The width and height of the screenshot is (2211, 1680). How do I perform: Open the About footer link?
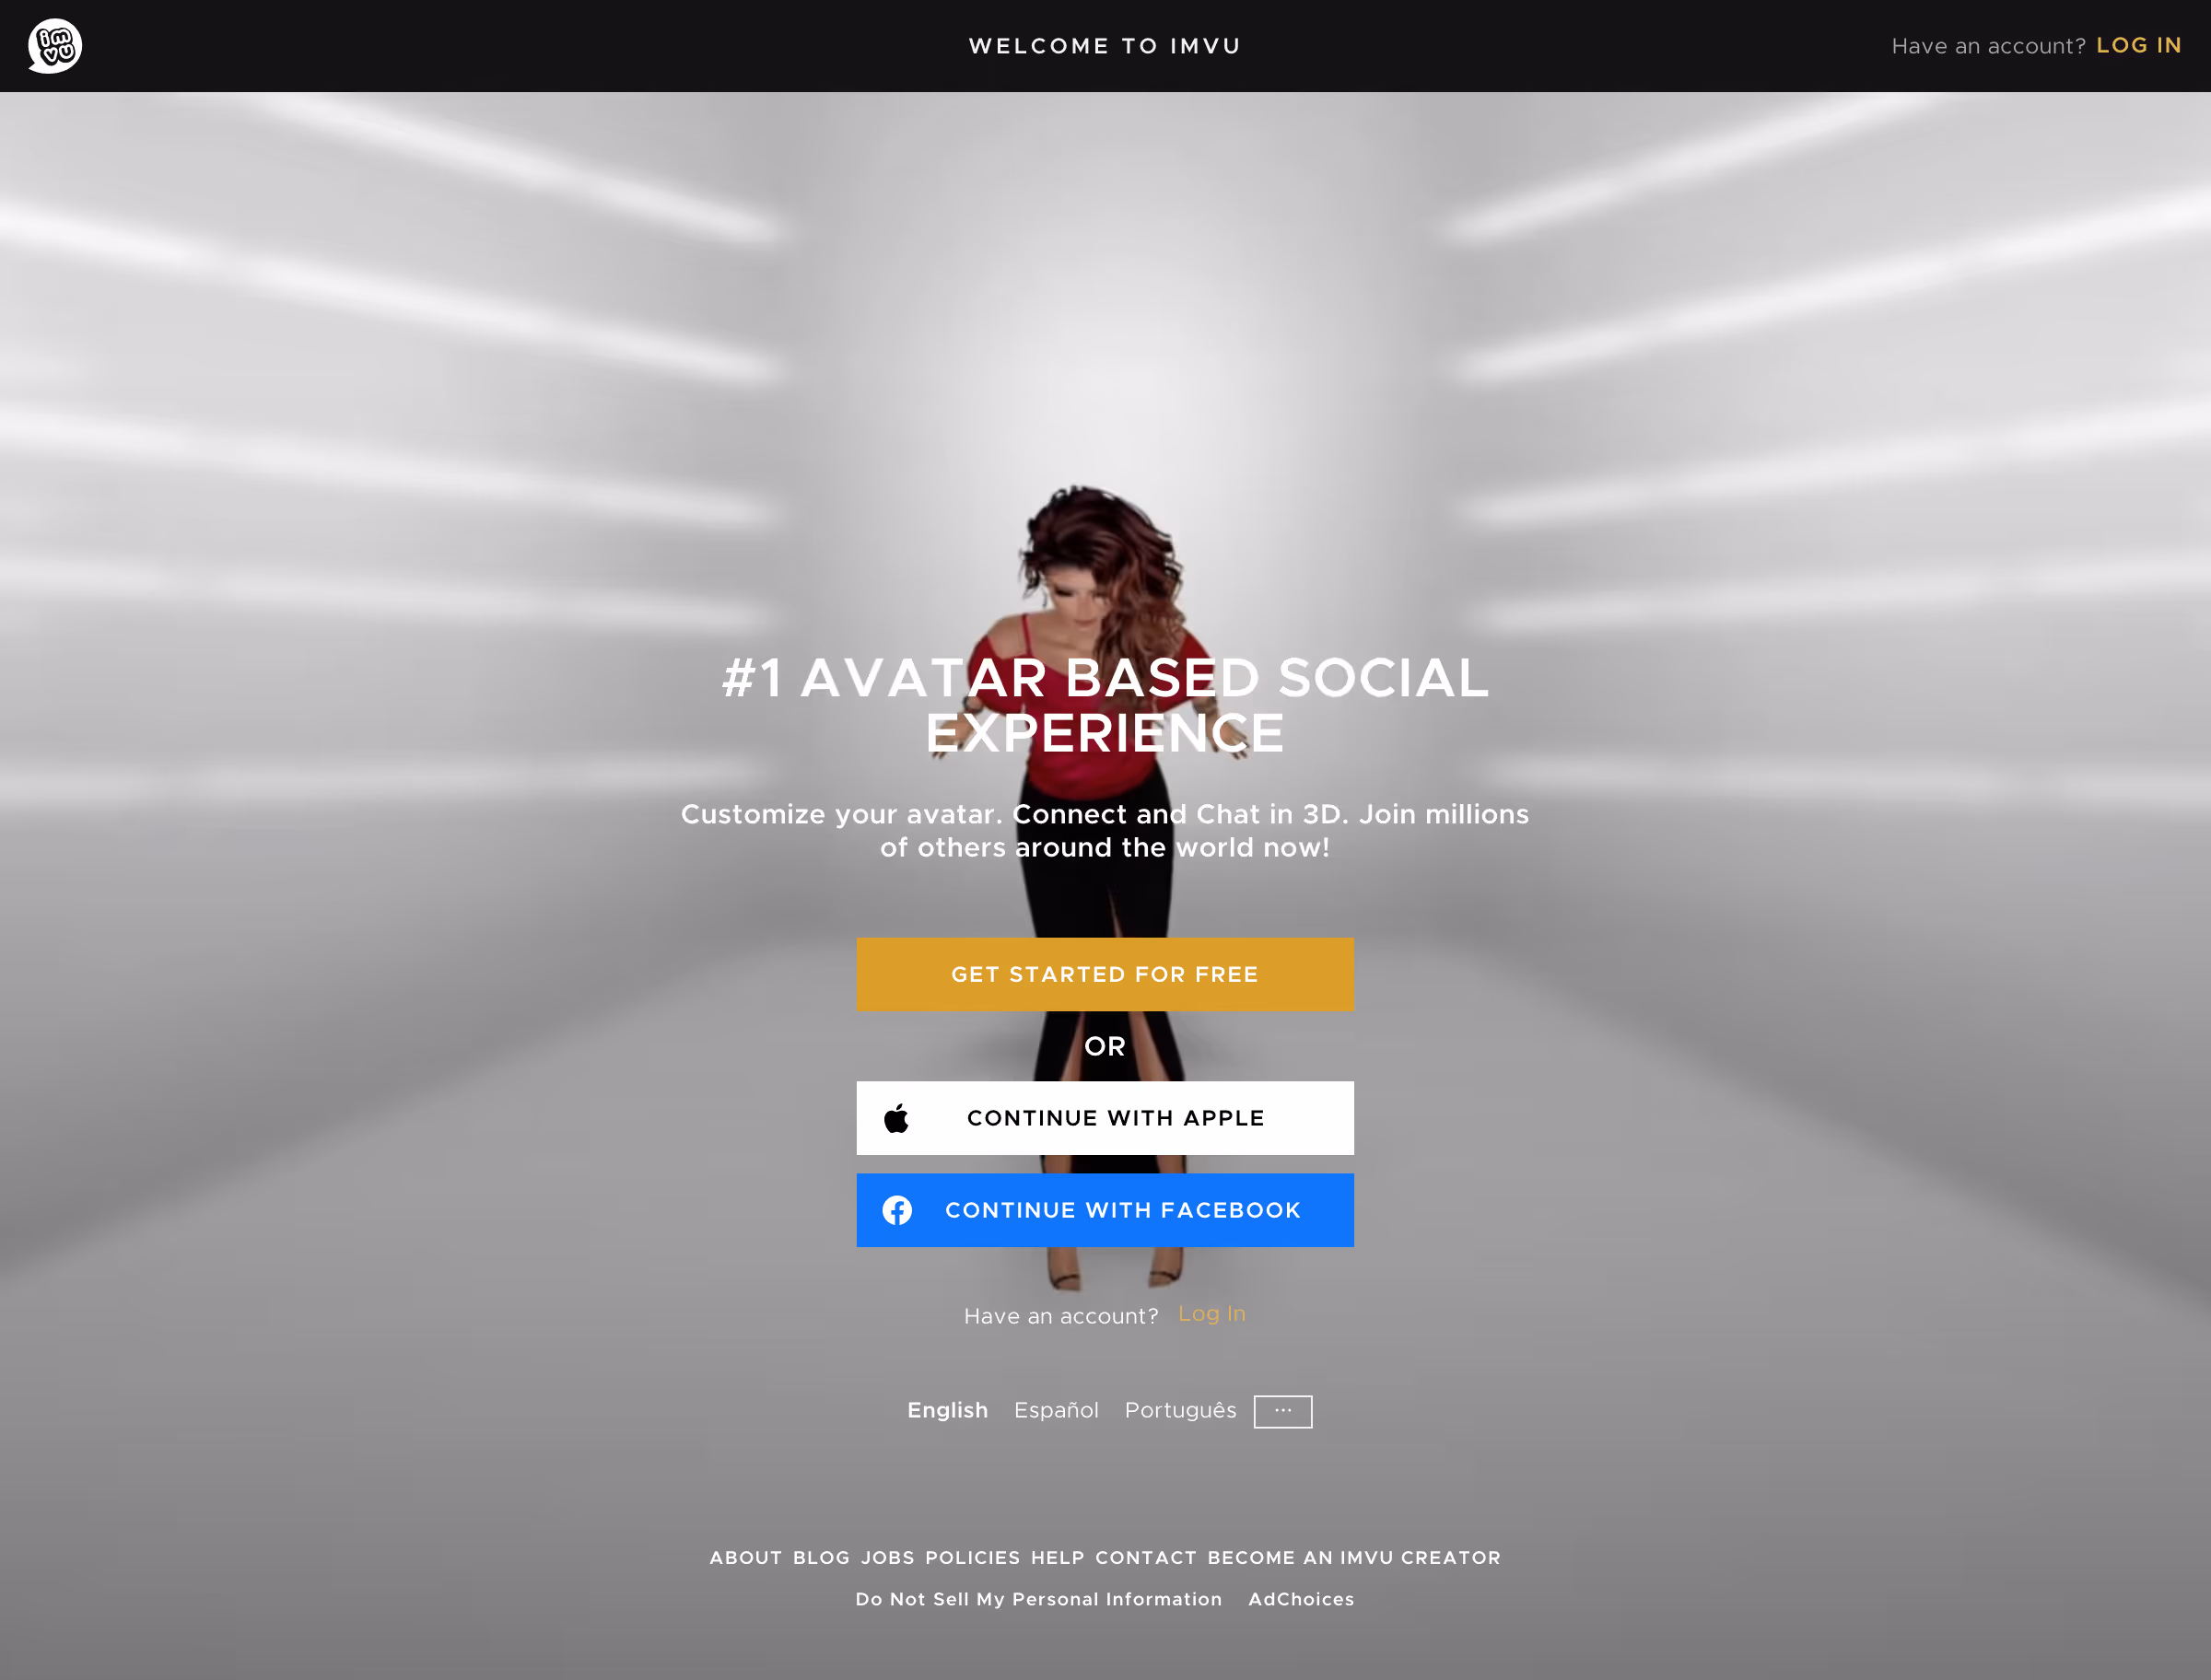click(746, 1558)
